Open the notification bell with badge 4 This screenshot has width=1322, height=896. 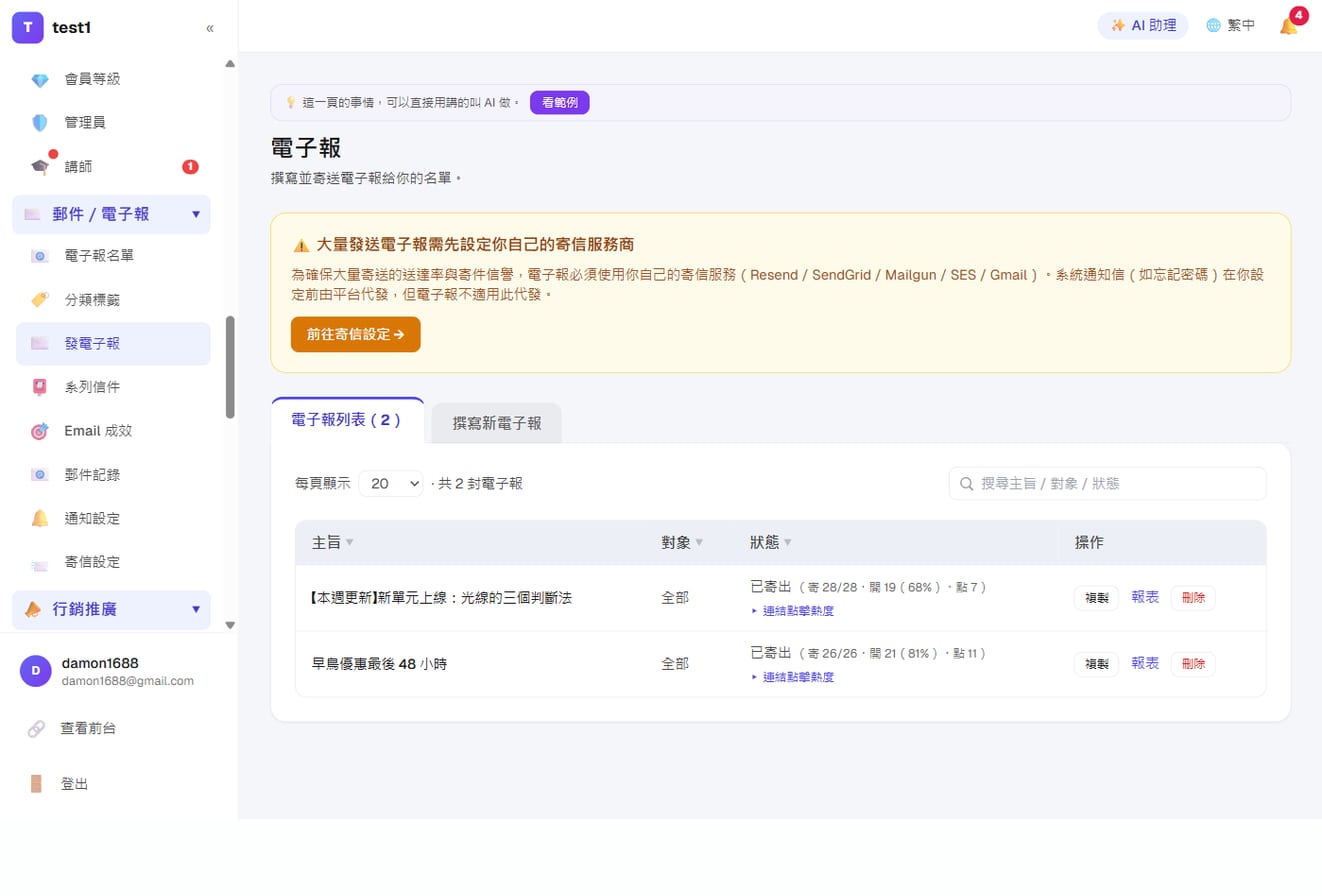1289,26
